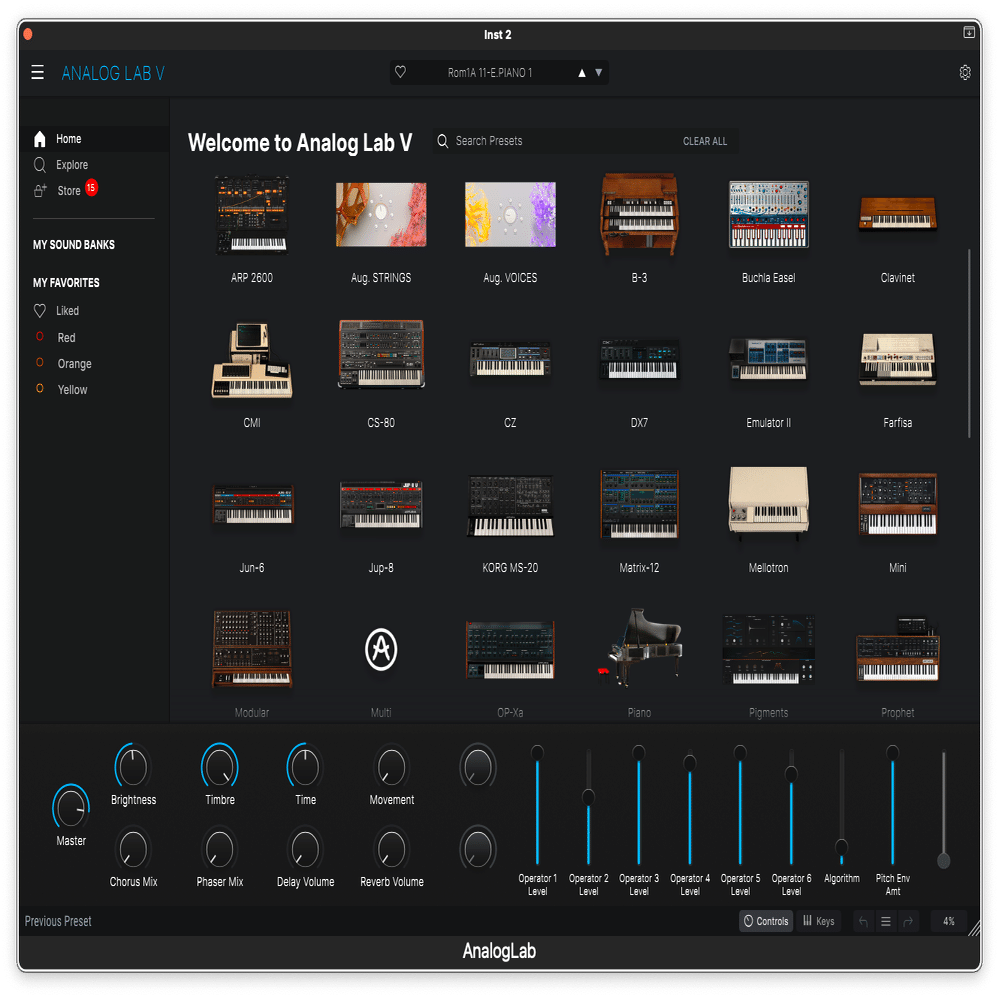Click Operator 2 Level fader
The image size is (999, 999).
click(x=588, y=797)
